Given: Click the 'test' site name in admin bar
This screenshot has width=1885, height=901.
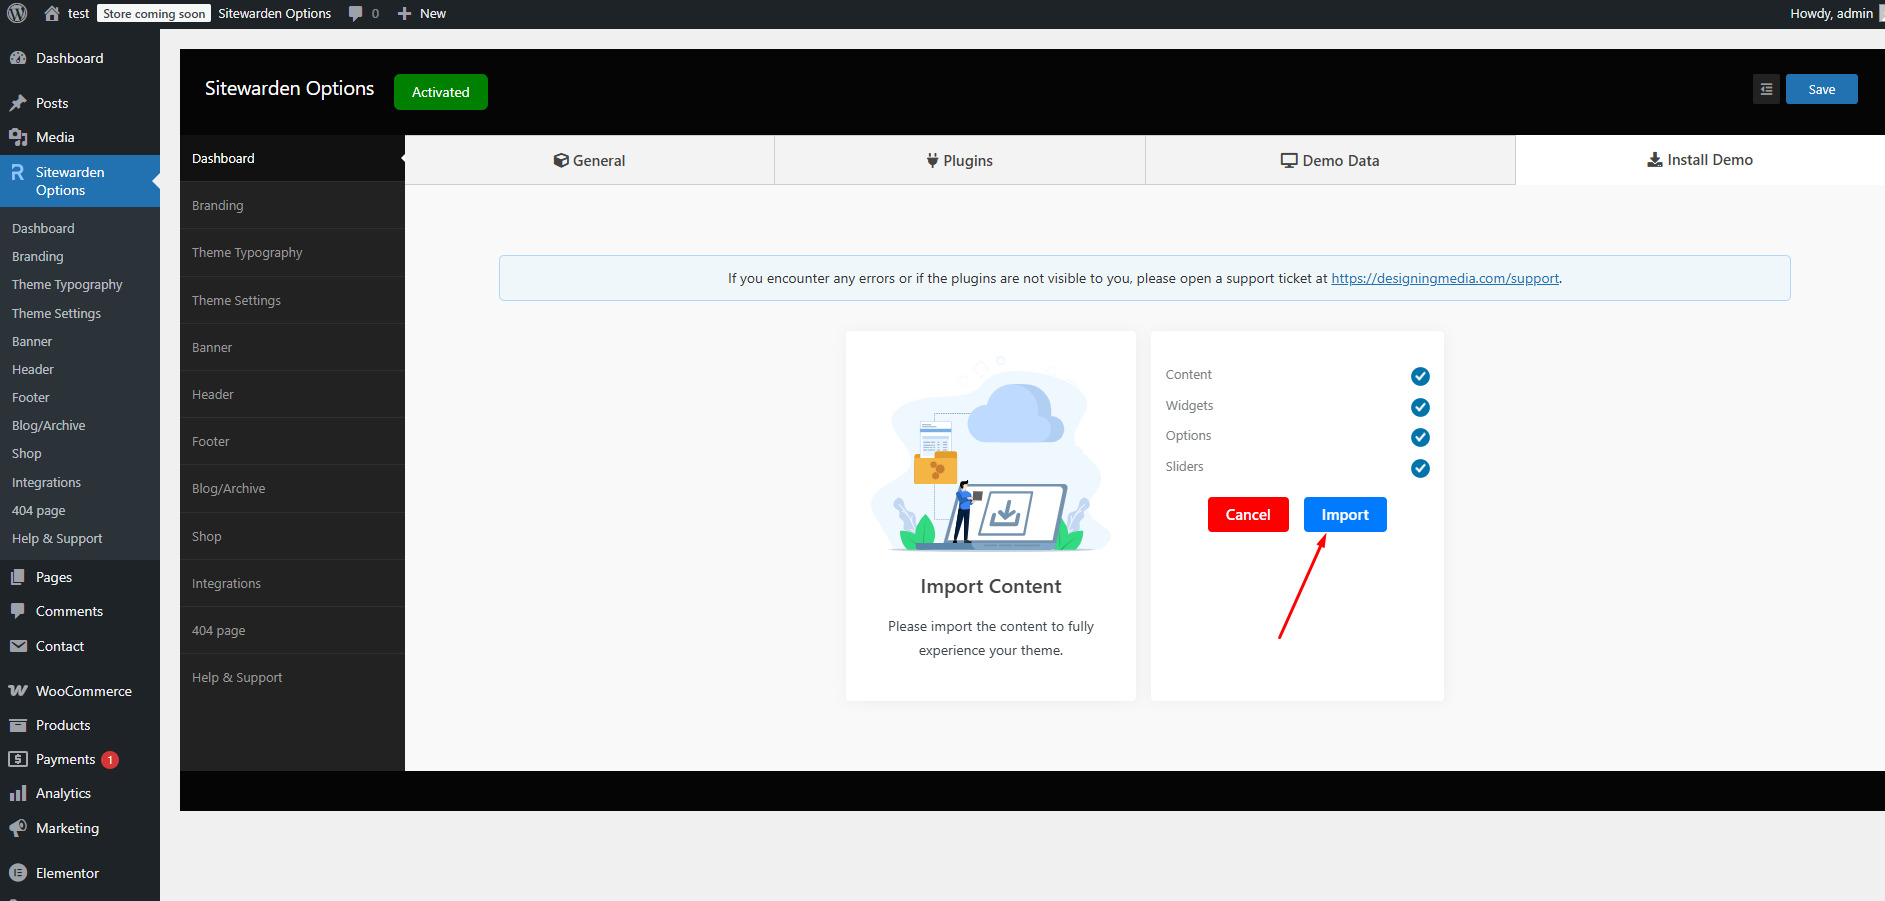Looking at the screenshot, I should [79, 14].
